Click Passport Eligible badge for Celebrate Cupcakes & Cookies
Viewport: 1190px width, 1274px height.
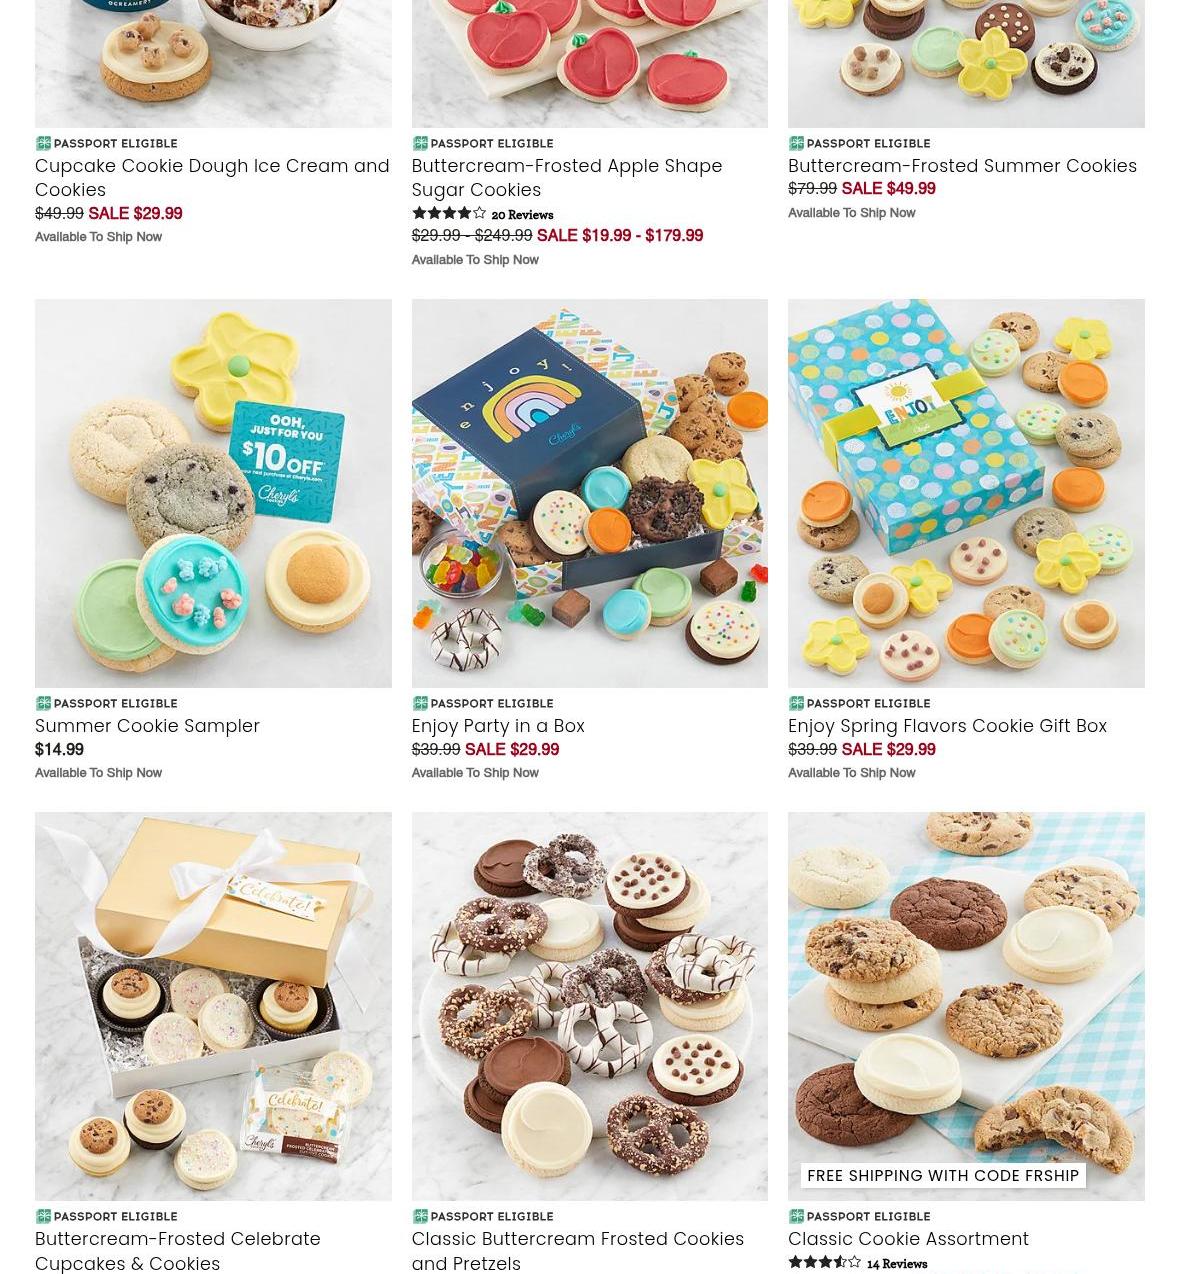(106, 1216)
